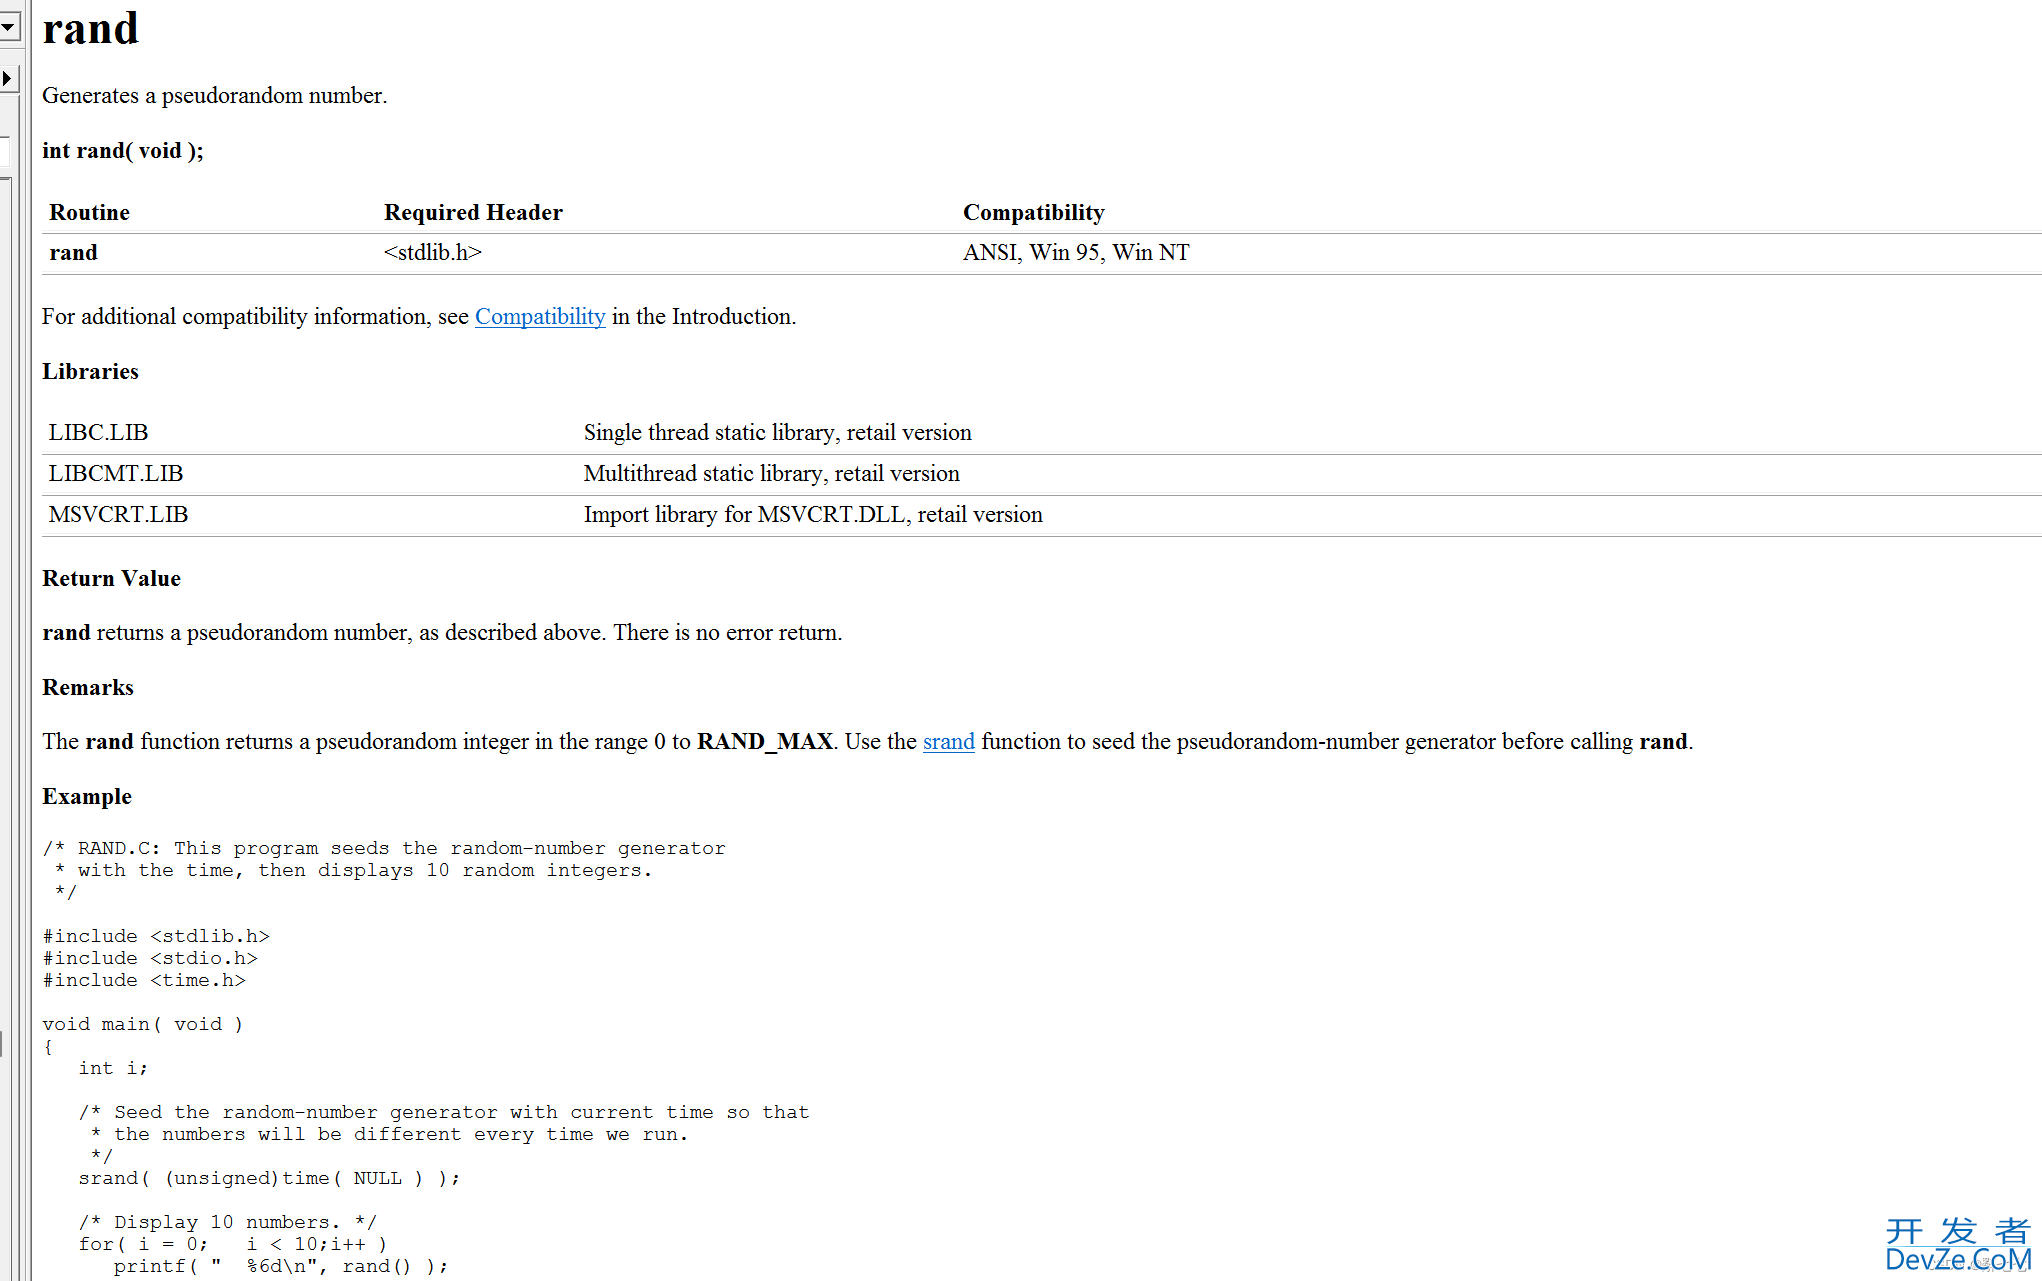Click the 'LIBC.LIB' library cell
The image size is (2042, 1281).
pyautogui.click(x=98, y=433)
